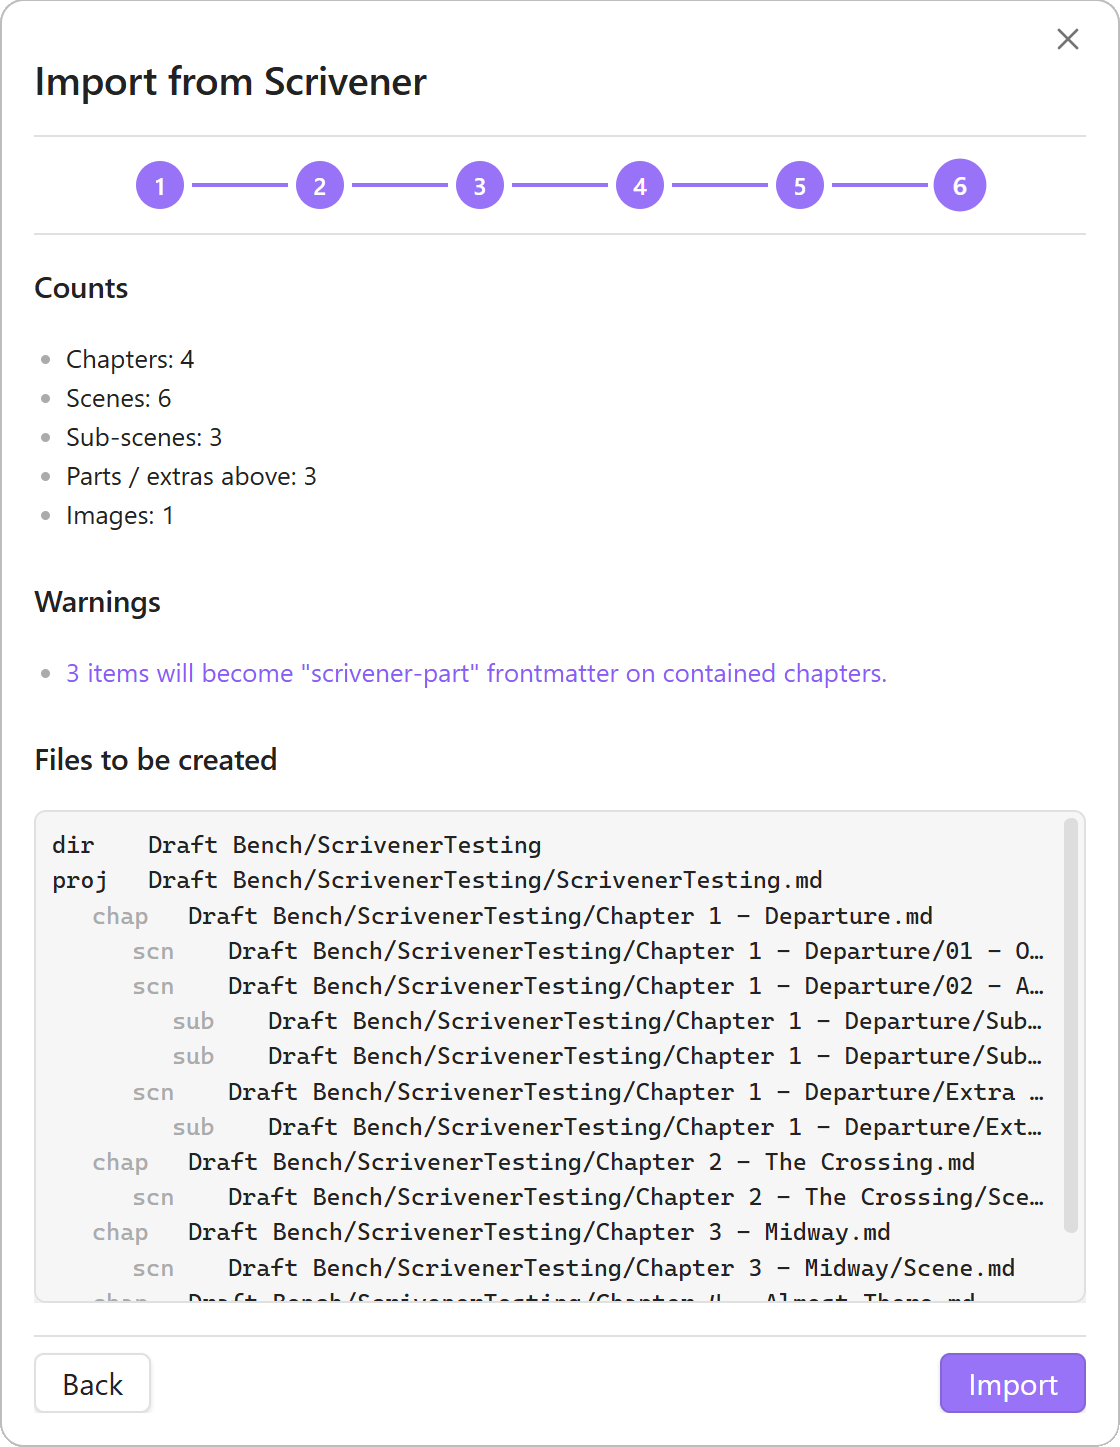Select current wizard step 6
This screenshot has width=1120, height=1447.
[x=960, y=186]
